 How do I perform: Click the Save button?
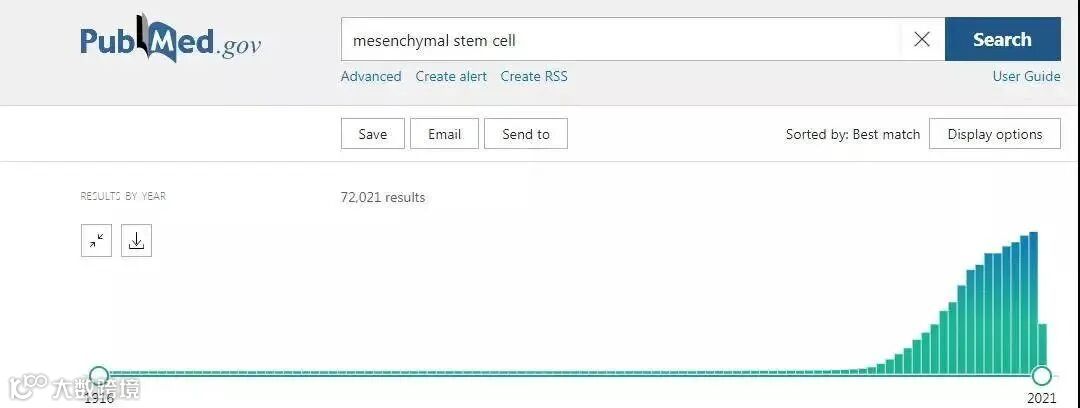coord(372,134)
